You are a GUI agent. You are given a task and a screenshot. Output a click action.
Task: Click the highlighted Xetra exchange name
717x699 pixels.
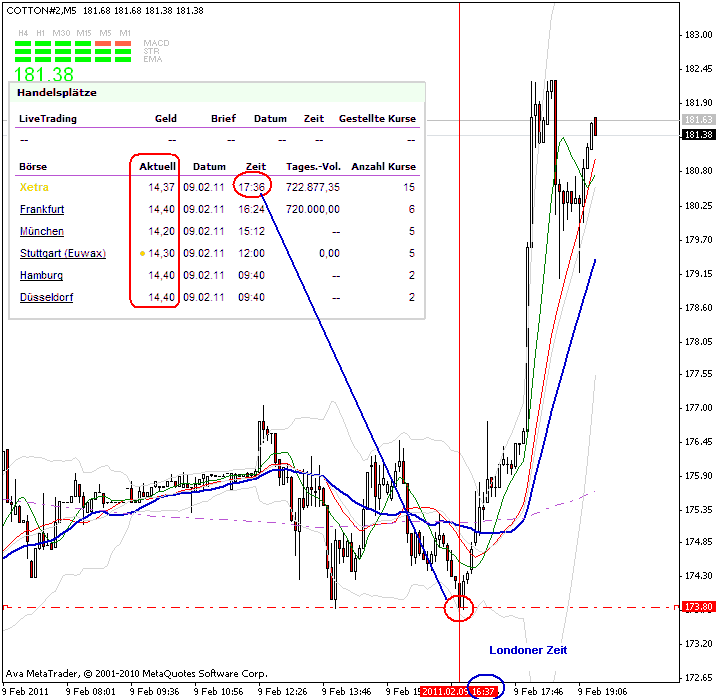[34, 188]
